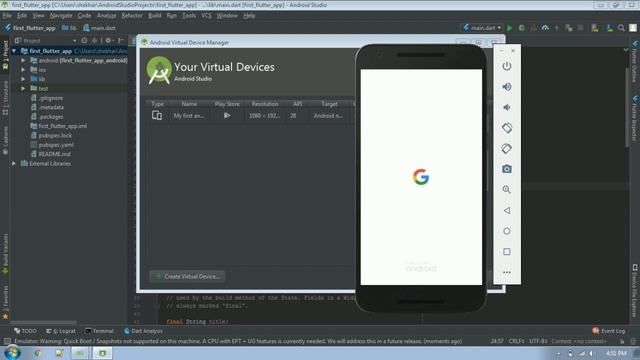Click the lib breadcrumb in the navigation bar
Viewport: 640px width, 360px height.
pos(69,28)
